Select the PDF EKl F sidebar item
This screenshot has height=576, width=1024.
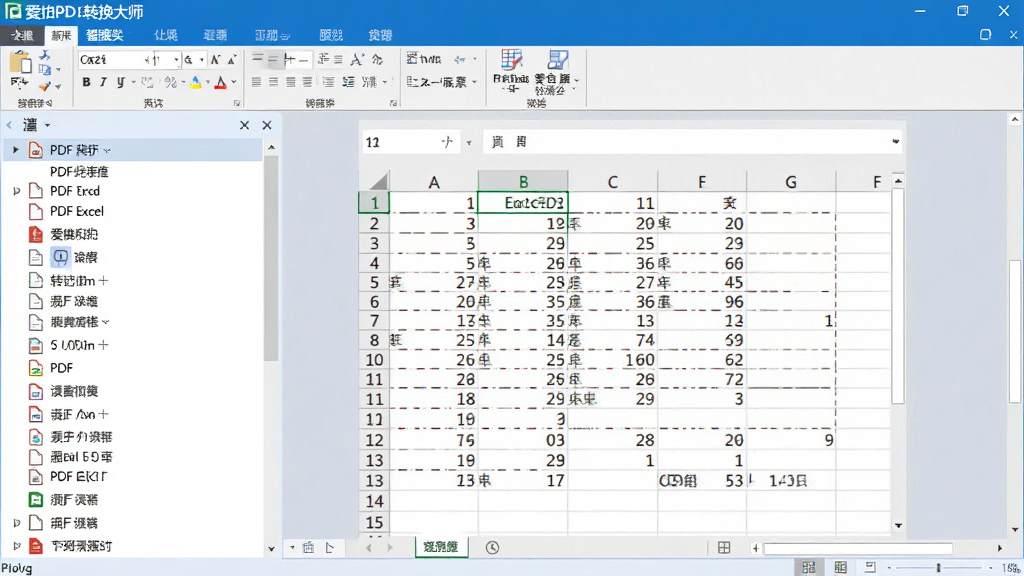(x=78, y=477)
